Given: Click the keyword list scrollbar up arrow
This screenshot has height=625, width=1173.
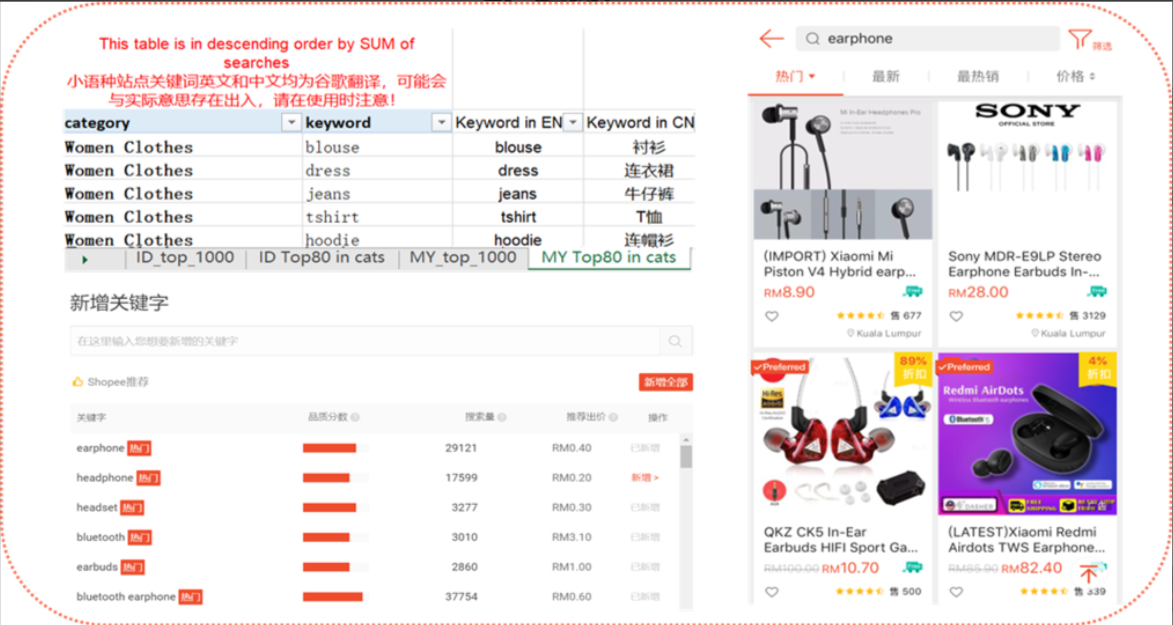Looking at the screenshot, I should (687, 440).
